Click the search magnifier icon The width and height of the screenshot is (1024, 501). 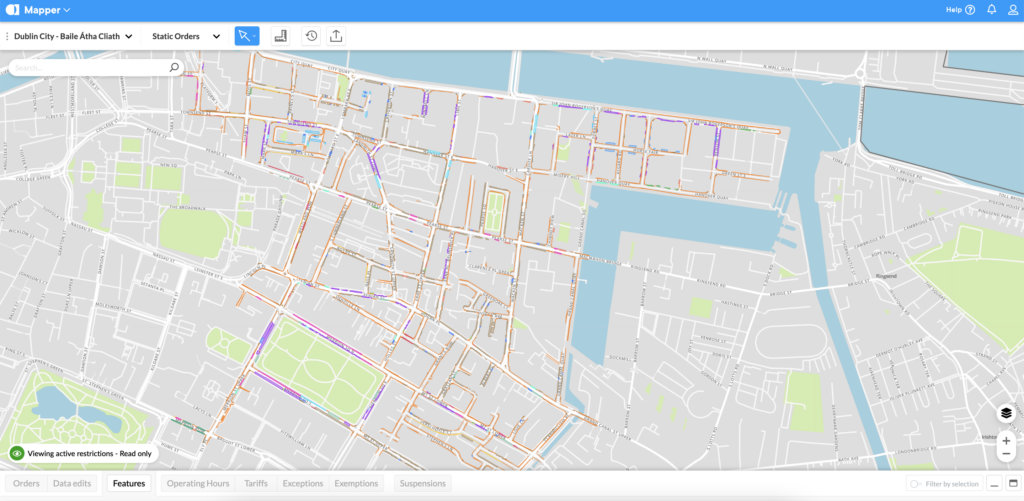coord(174,68)
